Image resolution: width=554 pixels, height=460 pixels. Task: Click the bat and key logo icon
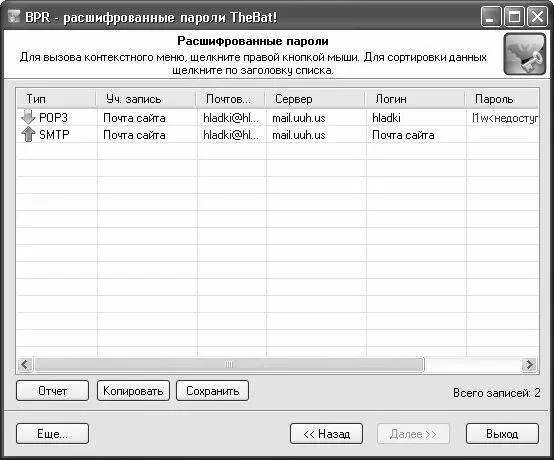click(524, 54)
